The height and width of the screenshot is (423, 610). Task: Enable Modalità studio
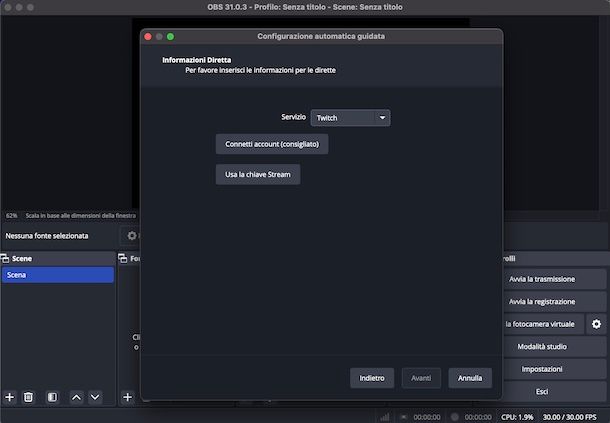click(555, 347)
